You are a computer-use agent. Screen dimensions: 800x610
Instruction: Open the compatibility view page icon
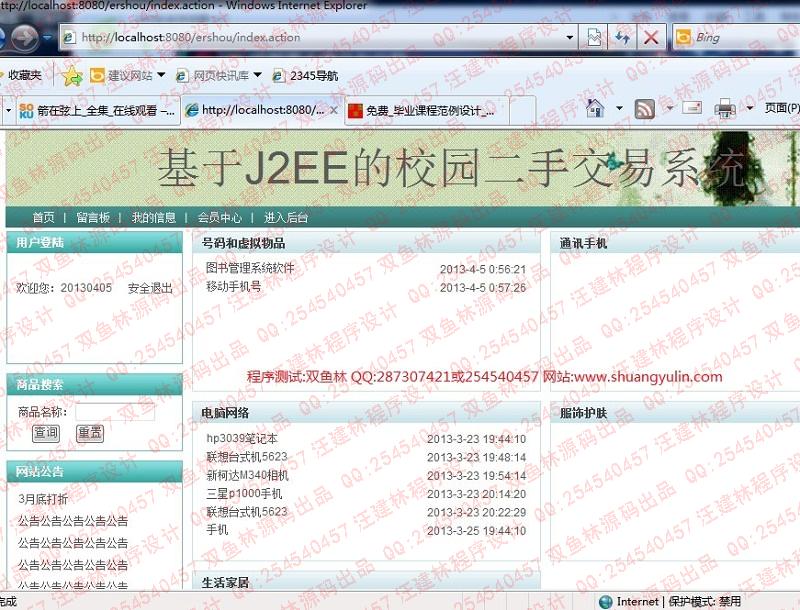593,37
